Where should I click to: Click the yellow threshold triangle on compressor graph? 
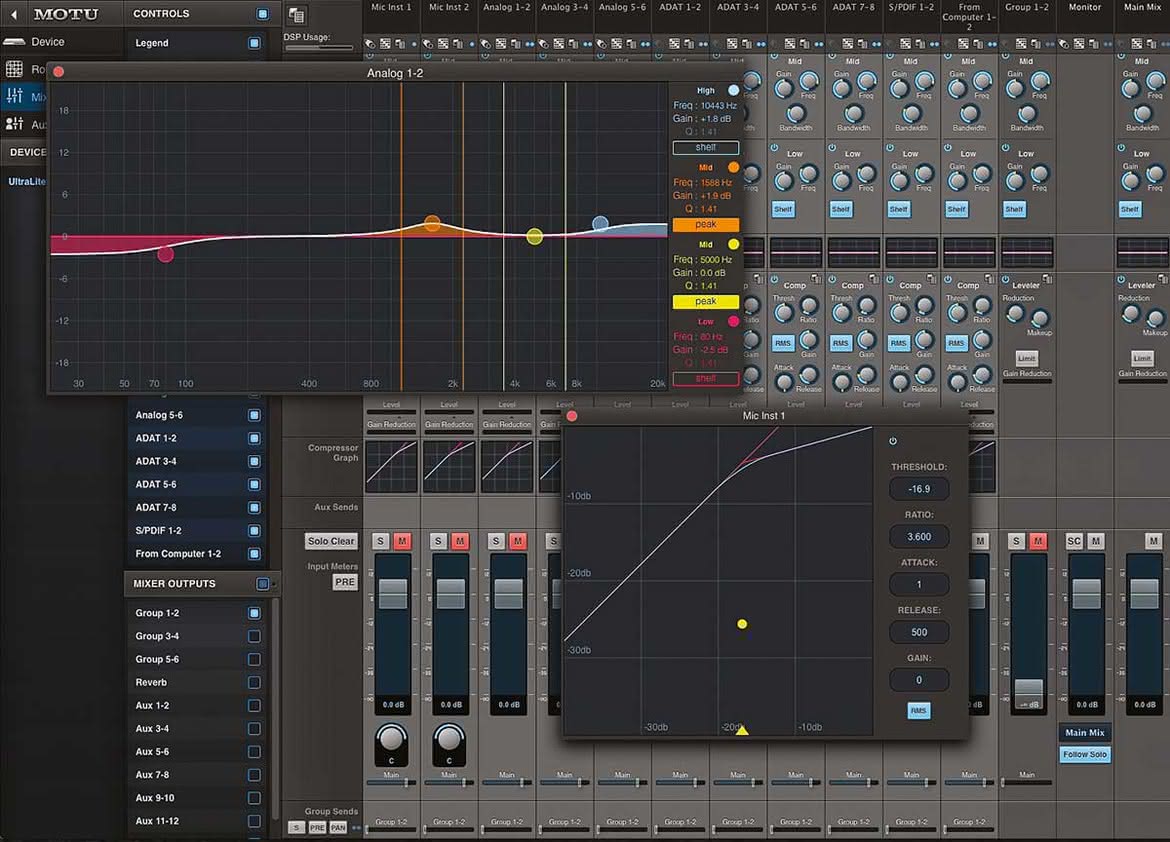tap(742, 729)
